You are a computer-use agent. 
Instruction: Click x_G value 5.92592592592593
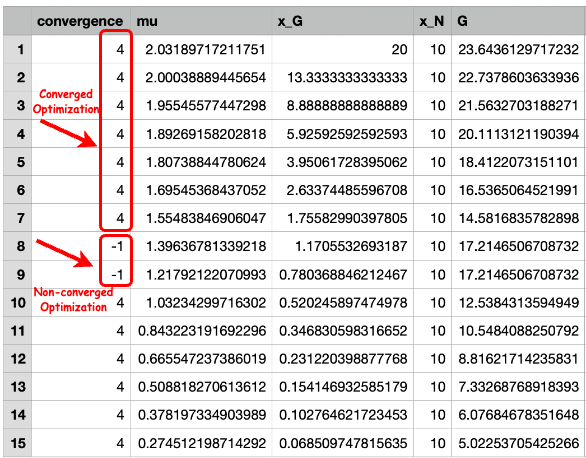[347, 134]
